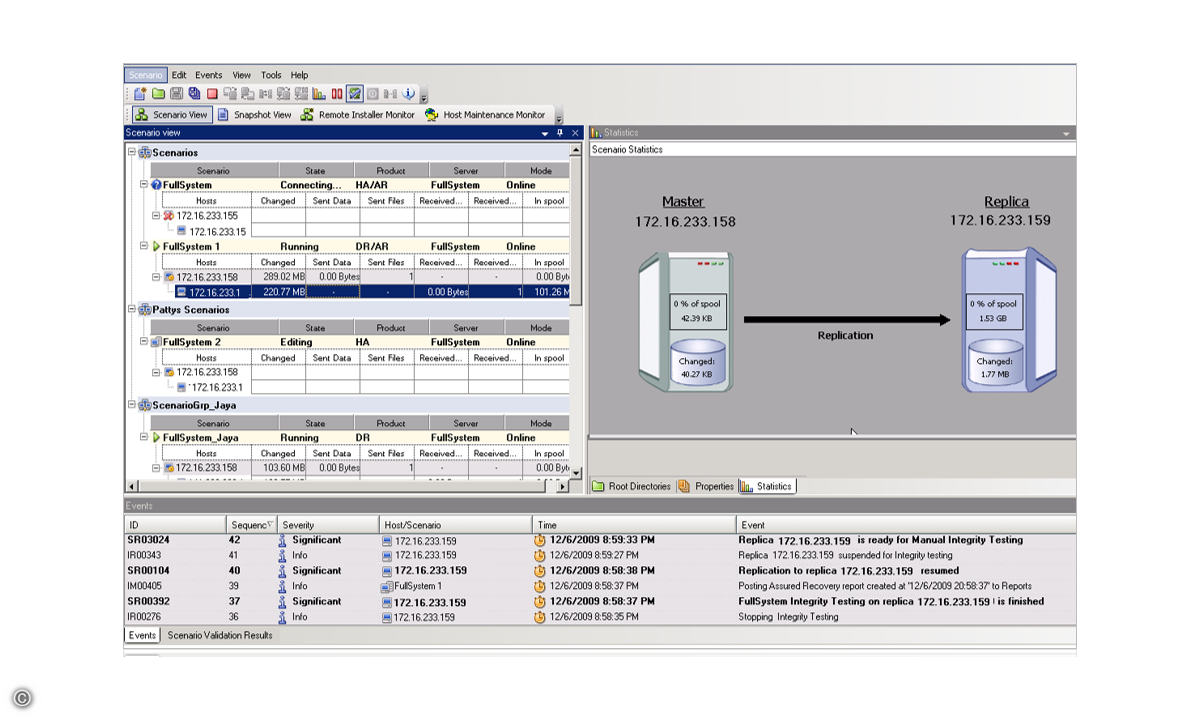Click the Pattys Scenarios group icon
Image resolution: width=1200 pixels, height=720 pixels.
click(x=145, y=310)
